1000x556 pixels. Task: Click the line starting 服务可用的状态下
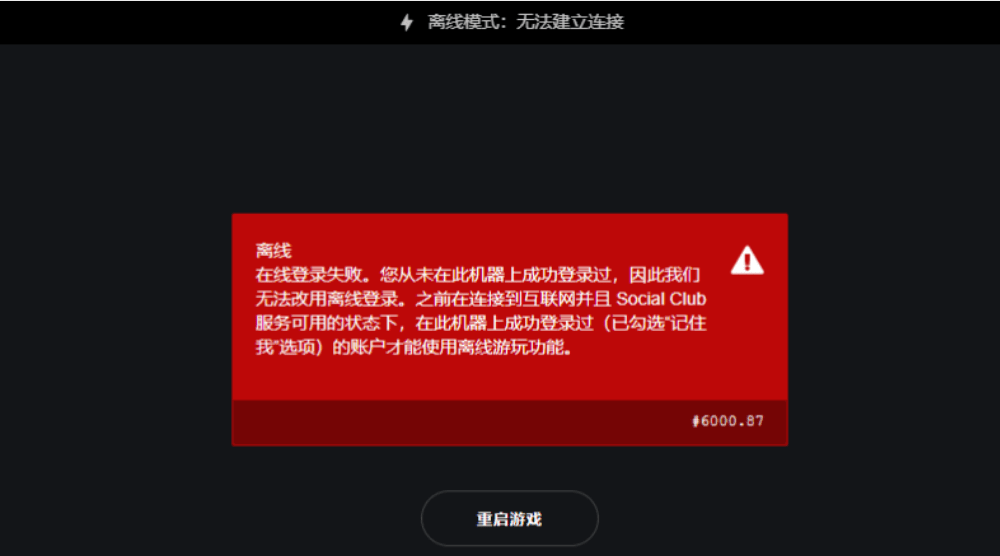click(x=481, y=323)
